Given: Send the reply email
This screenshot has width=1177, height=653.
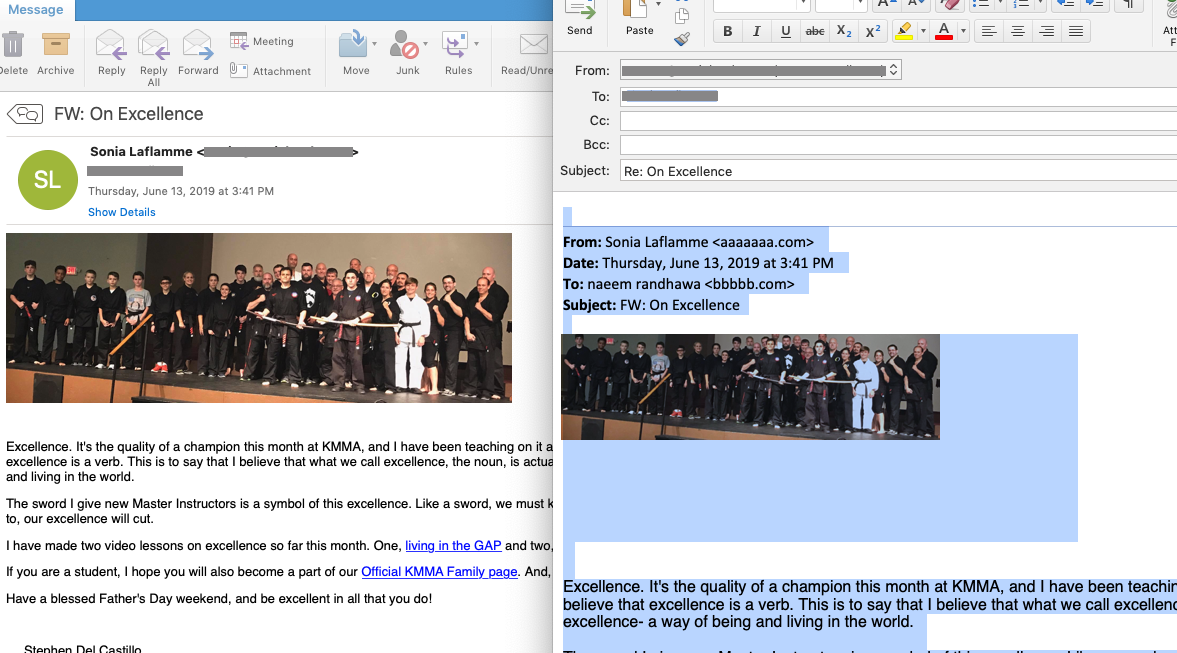Looking at the screenshot, I should (x=579, y=18).
